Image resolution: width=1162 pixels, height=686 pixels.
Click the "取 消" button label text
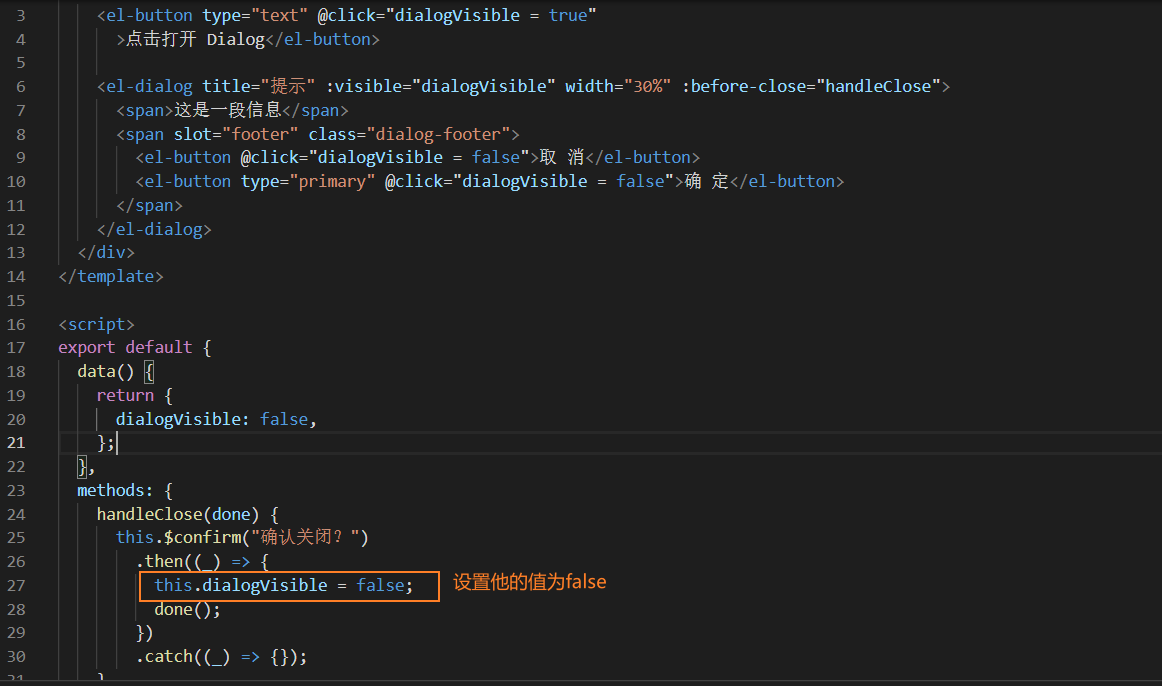[x=562, y=157]
